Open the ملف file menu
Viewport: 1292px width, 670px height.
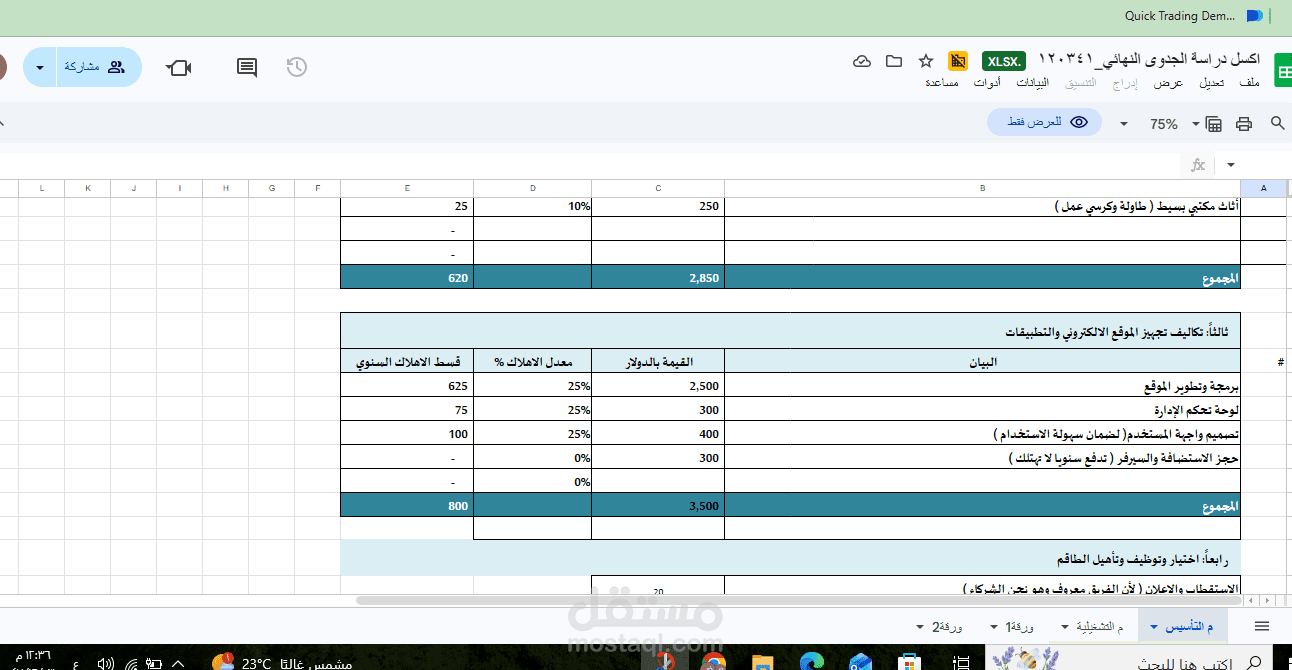click(1249, 82)
